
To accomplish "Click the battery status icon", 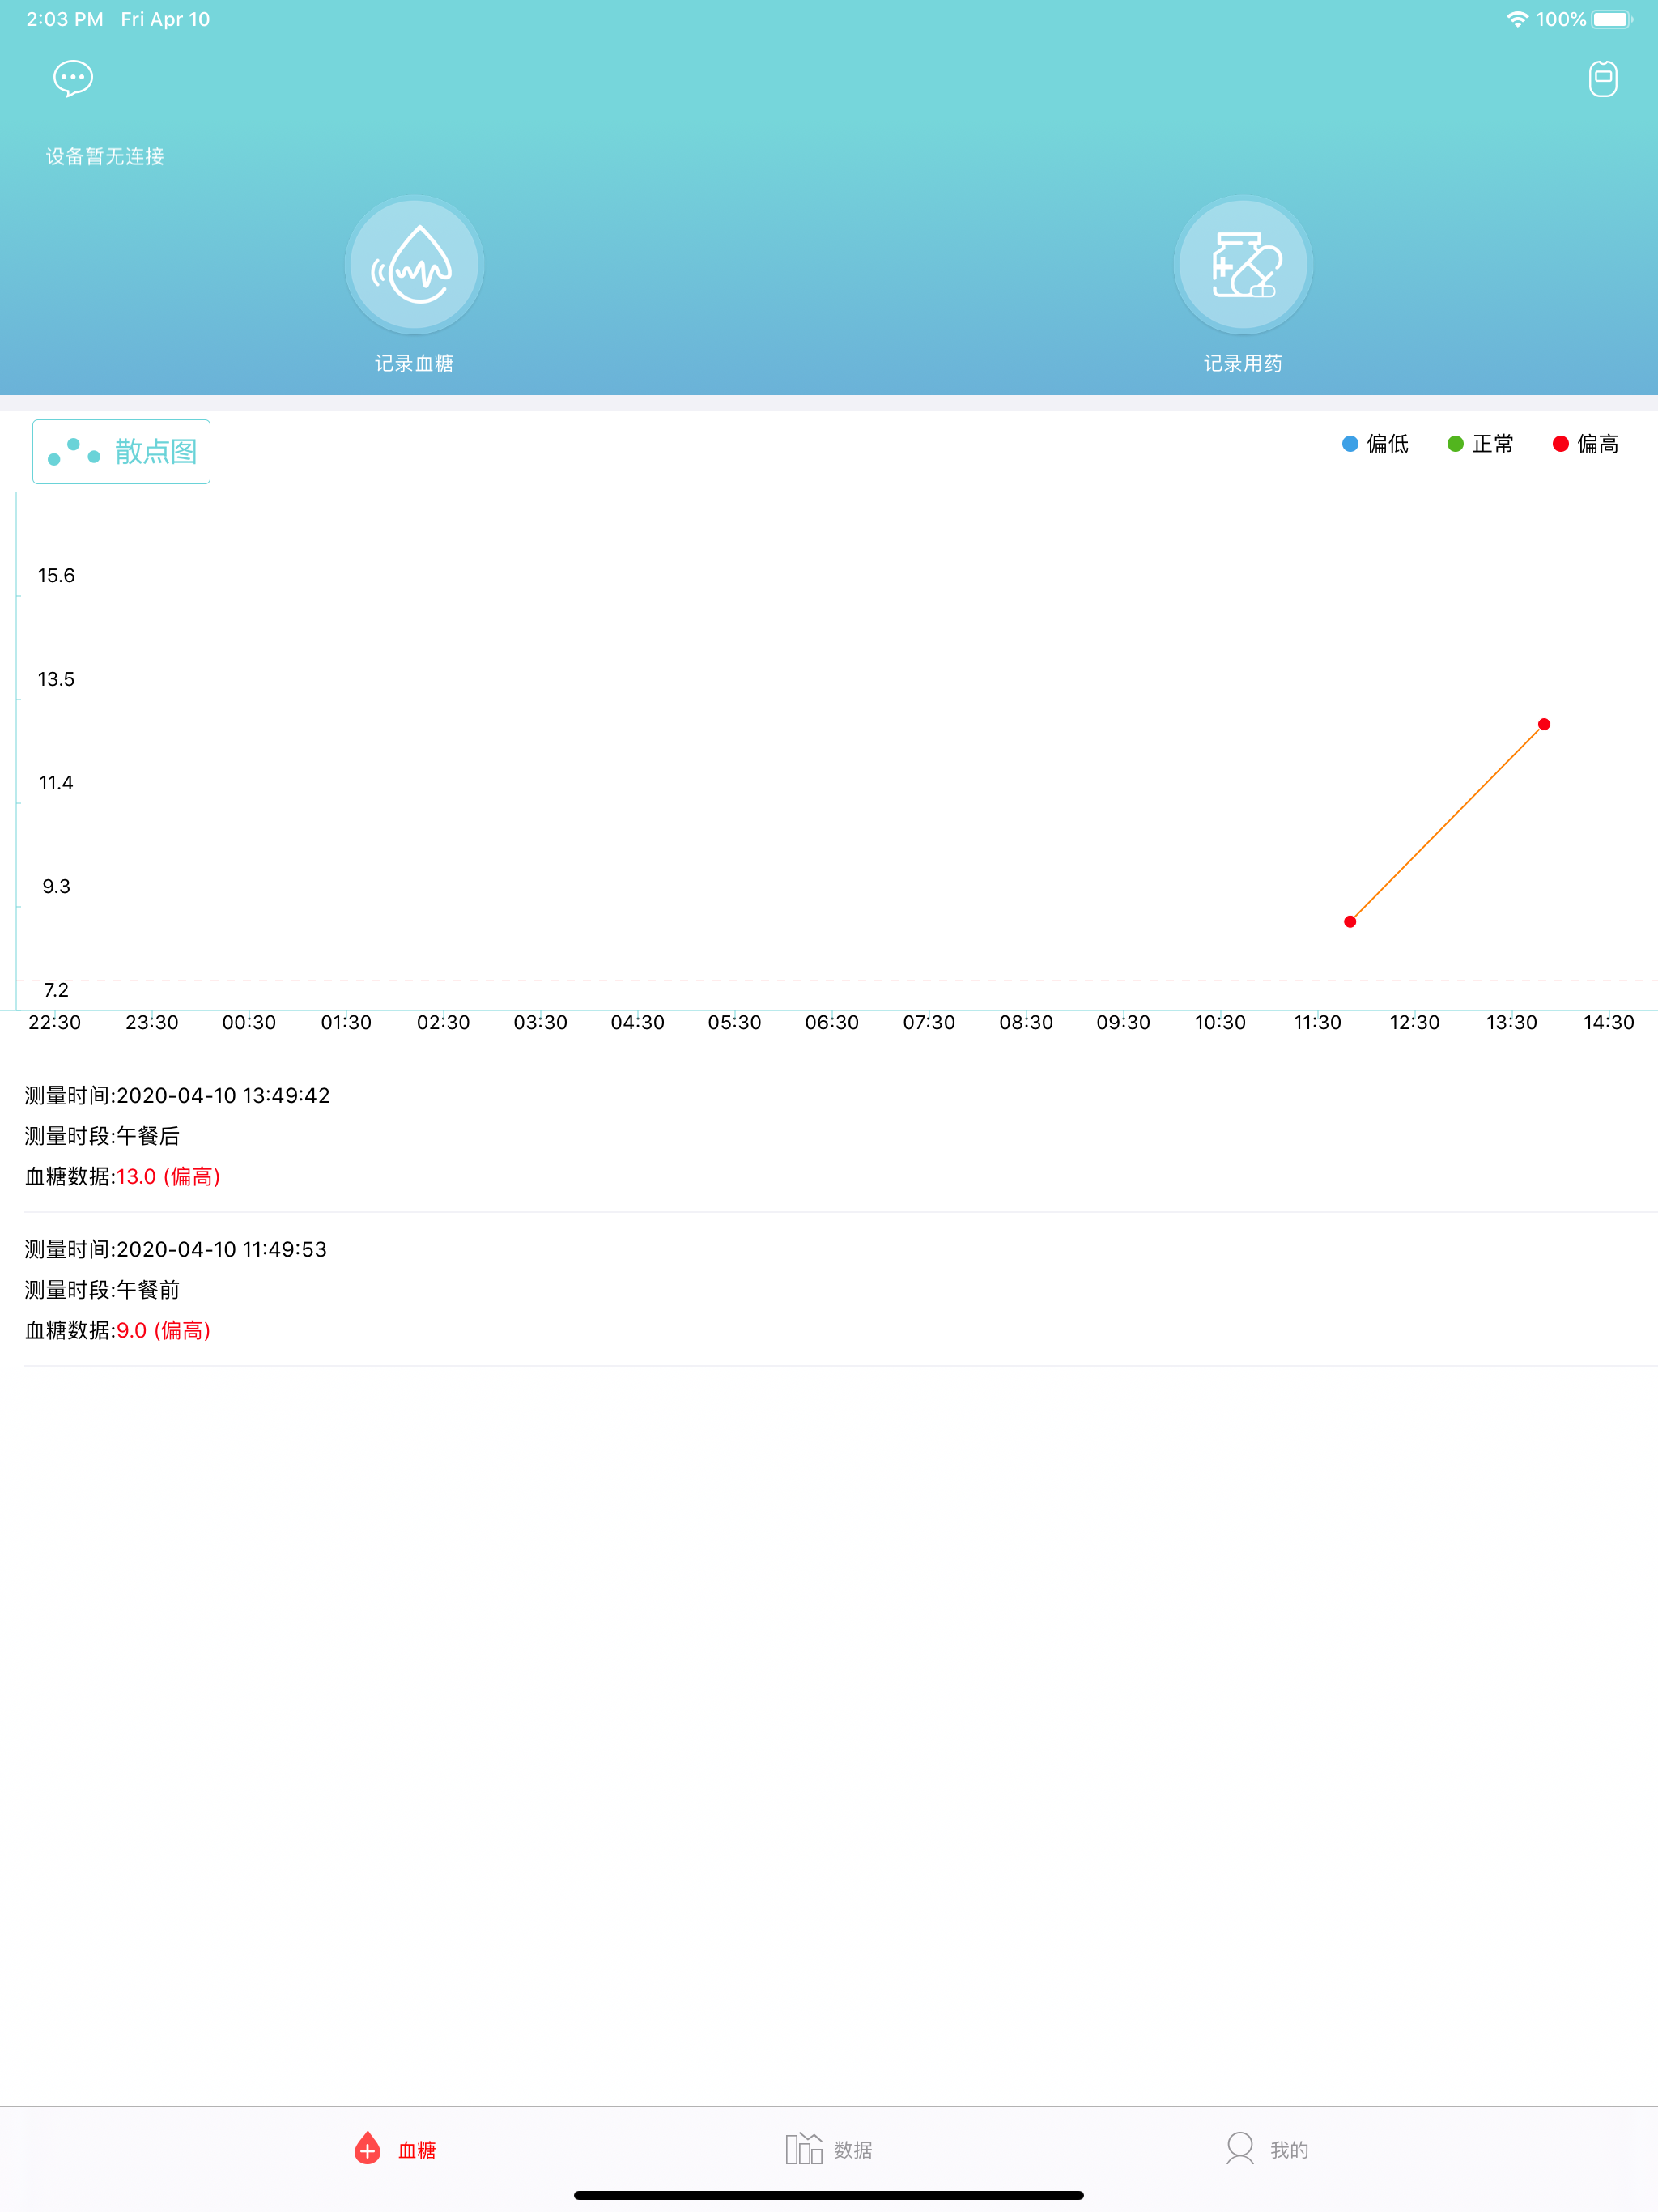I will coord(1612,19).
